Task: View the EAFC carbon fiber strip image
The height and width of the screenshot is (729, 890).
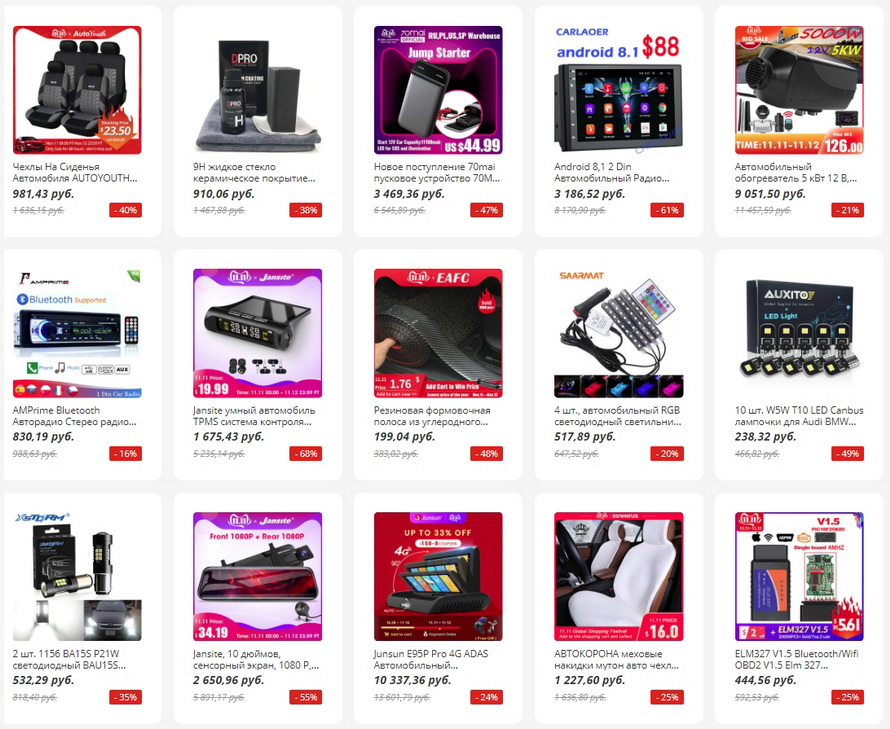Action: point(438,333)
